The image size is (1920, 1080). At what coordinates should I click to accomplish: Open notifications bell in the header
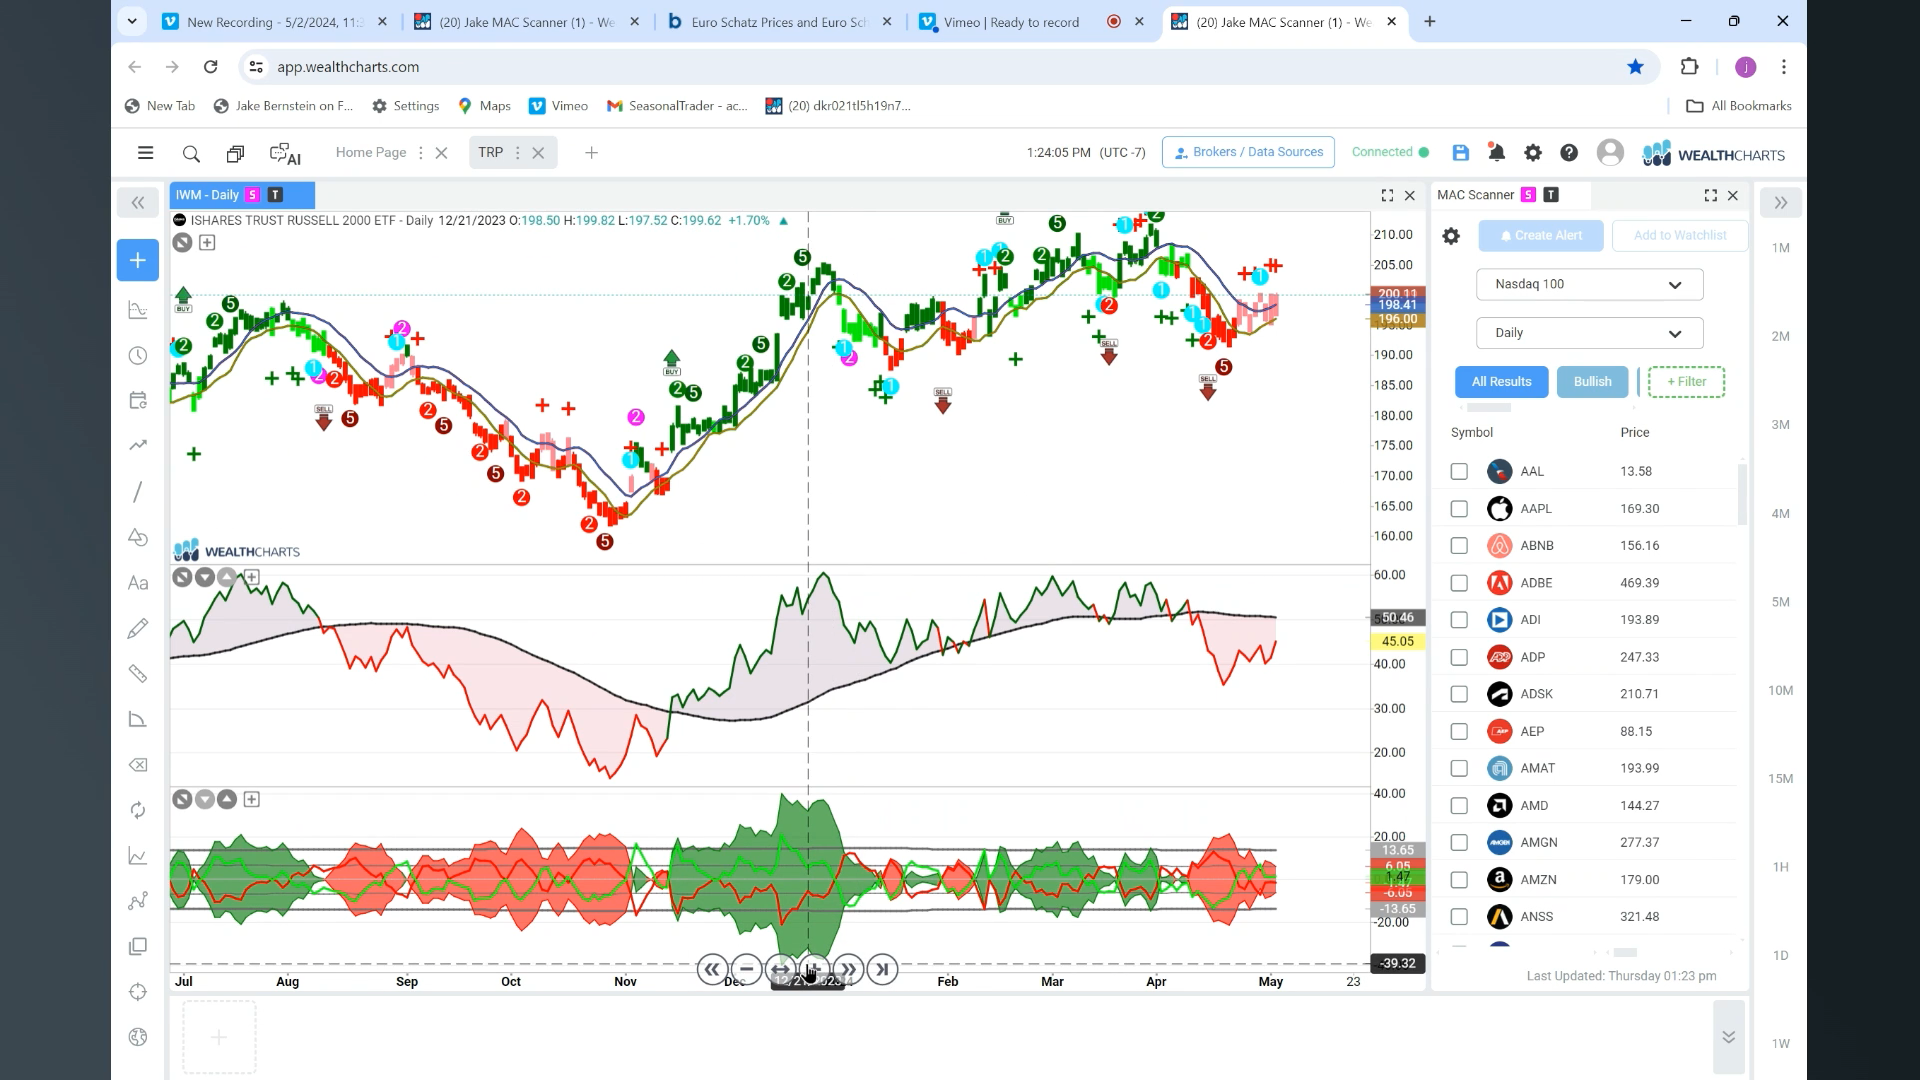tap(1496, 153)
